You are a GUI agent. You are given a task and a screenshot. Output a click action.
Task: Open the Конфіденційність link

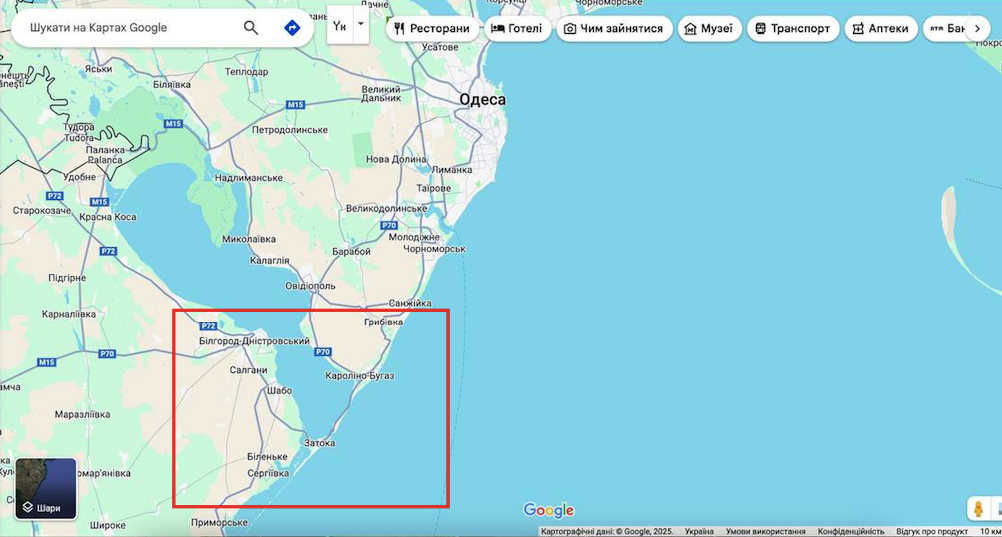tap(850, 532)
